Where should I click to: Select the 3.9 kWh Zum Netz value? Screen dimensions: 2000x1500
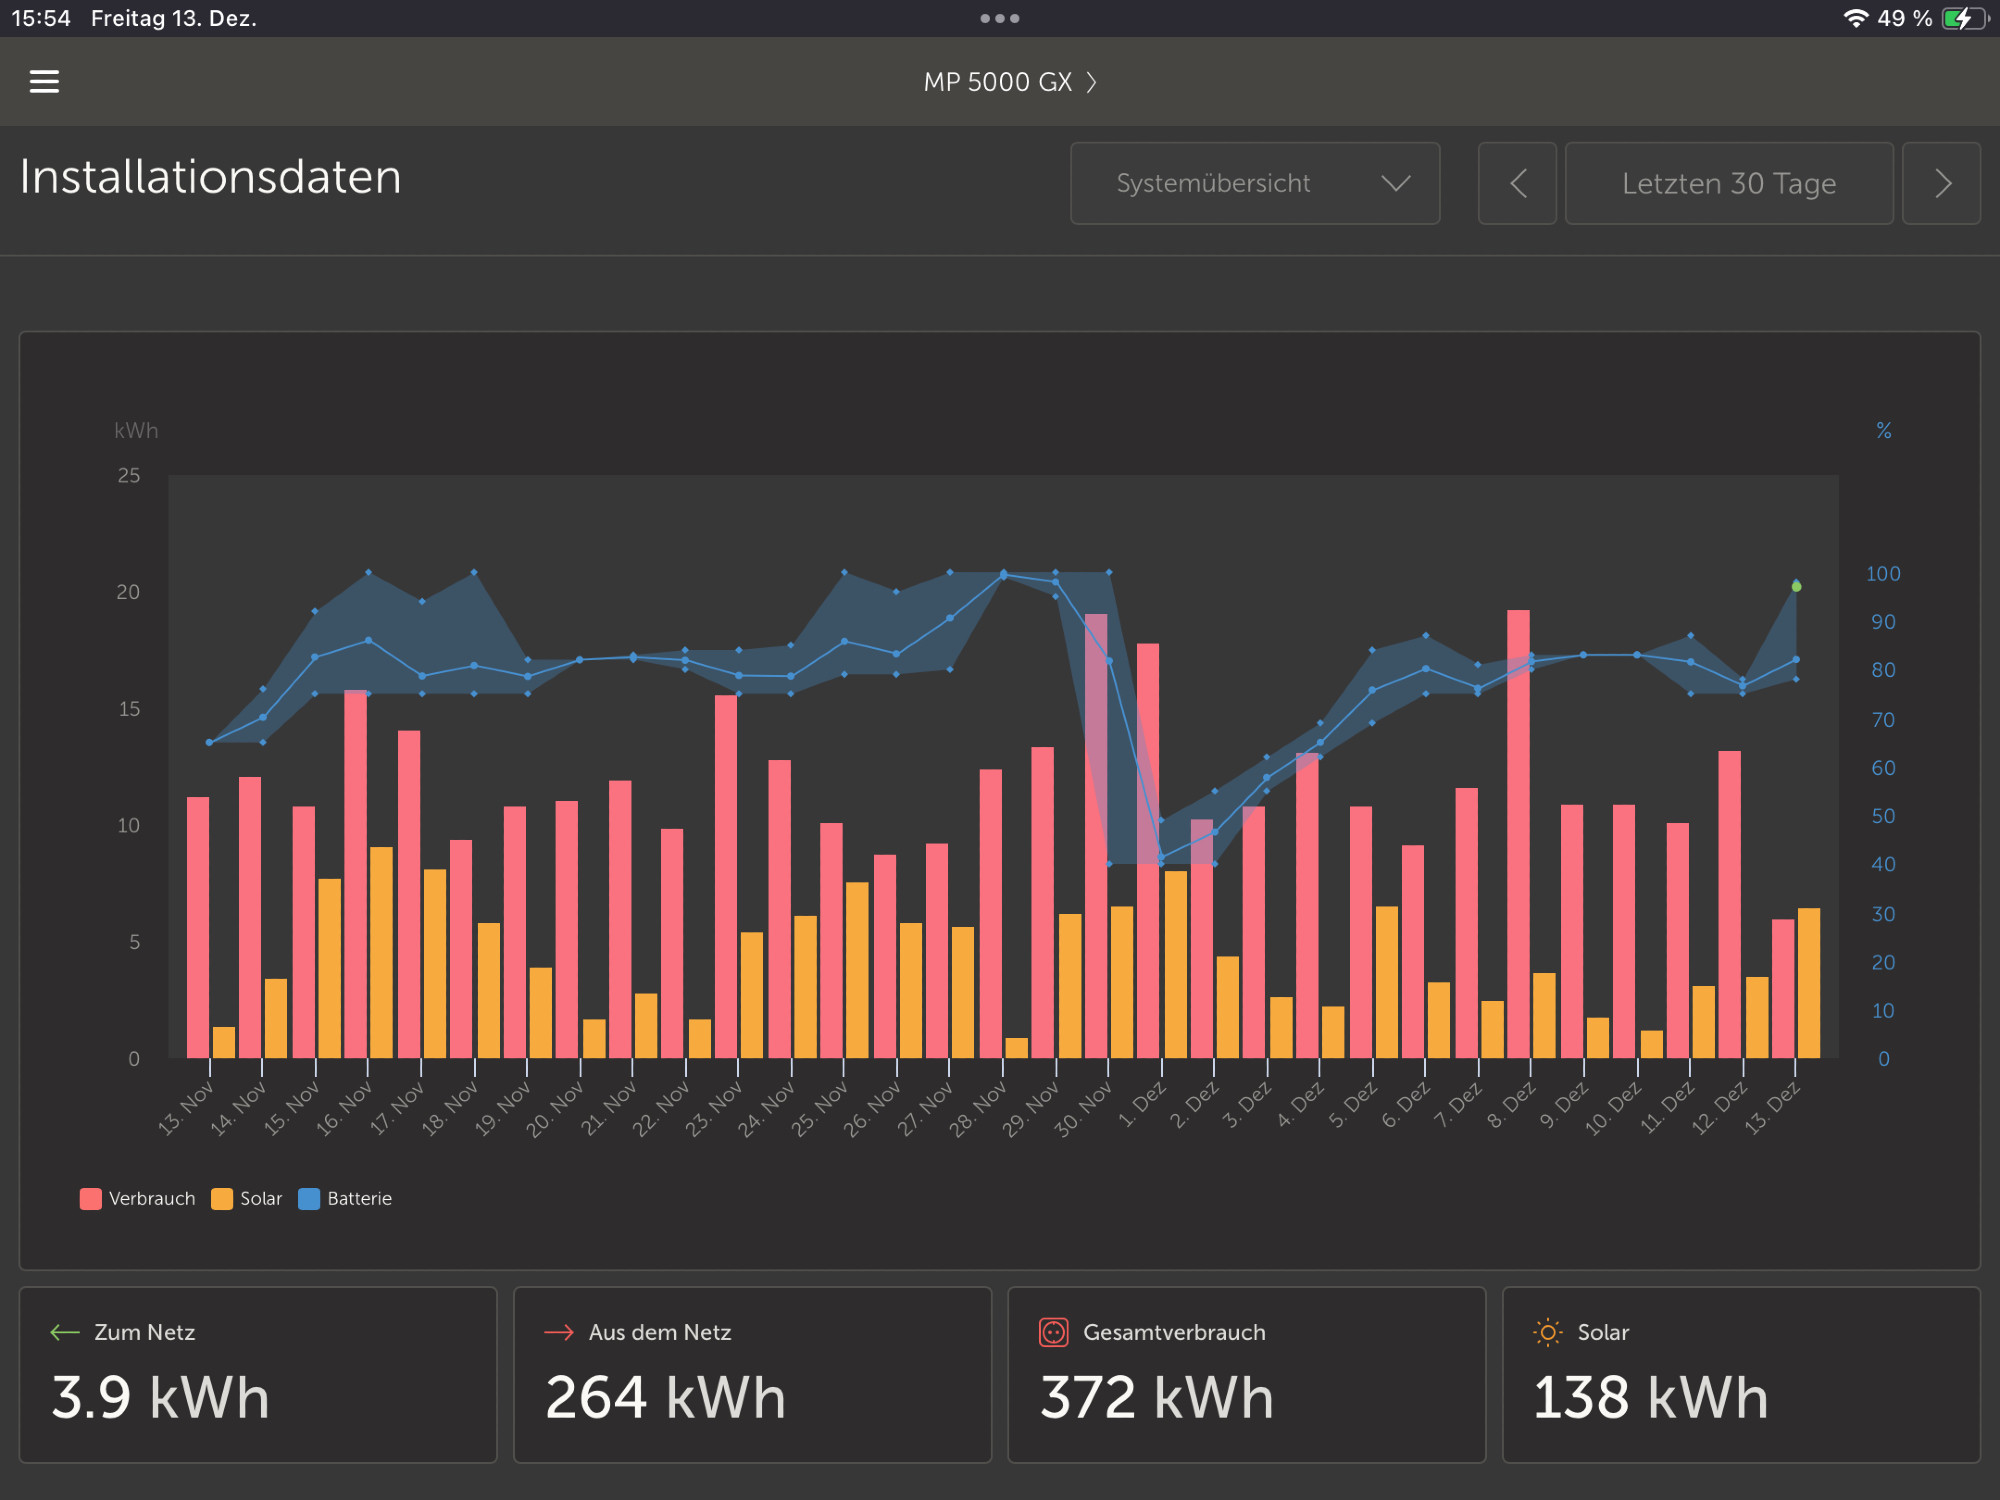click(x=160, y=1397)
